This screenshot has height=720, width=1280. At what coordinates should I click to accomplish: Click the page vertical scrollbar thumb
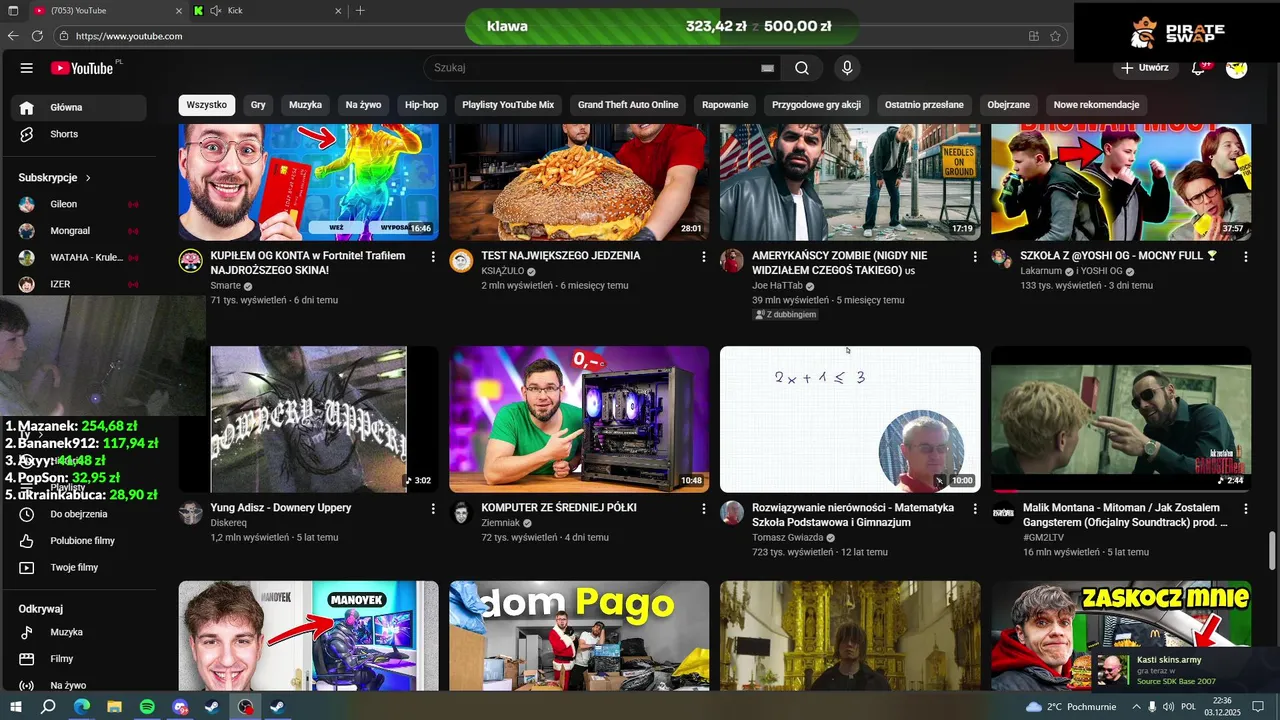[1273, 550]
